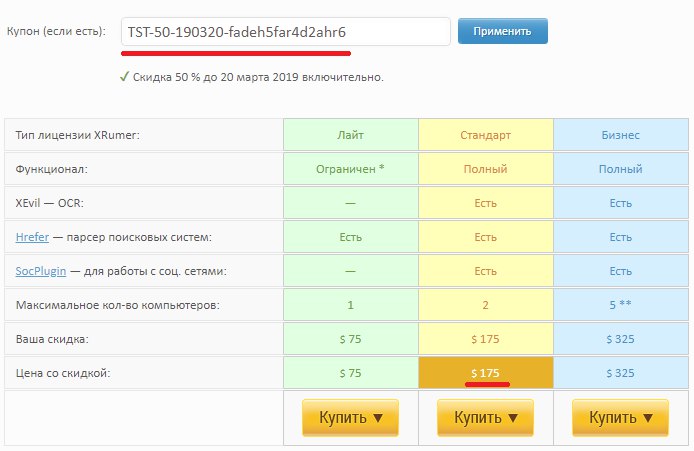Select the Бизнес column header

click(621, 135)
